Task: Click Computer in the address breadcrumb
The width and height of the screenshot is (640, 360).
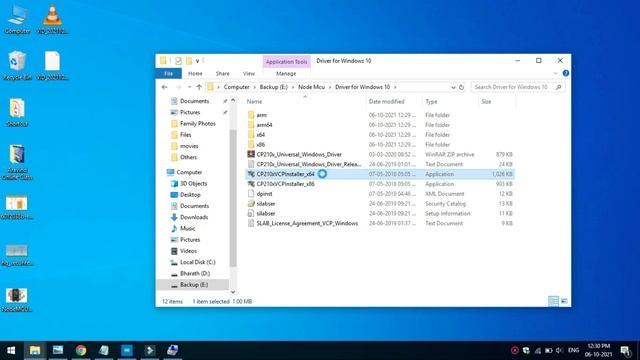Action: pos(236,87)
